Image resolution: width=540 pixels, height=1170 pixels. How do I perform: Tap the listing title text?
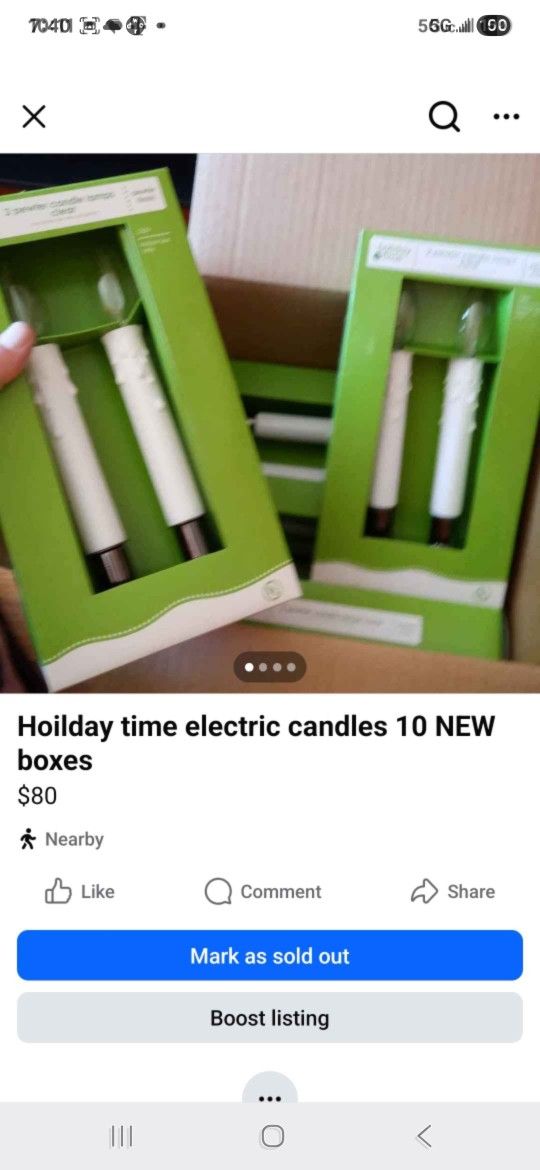[x=256, y=743]
